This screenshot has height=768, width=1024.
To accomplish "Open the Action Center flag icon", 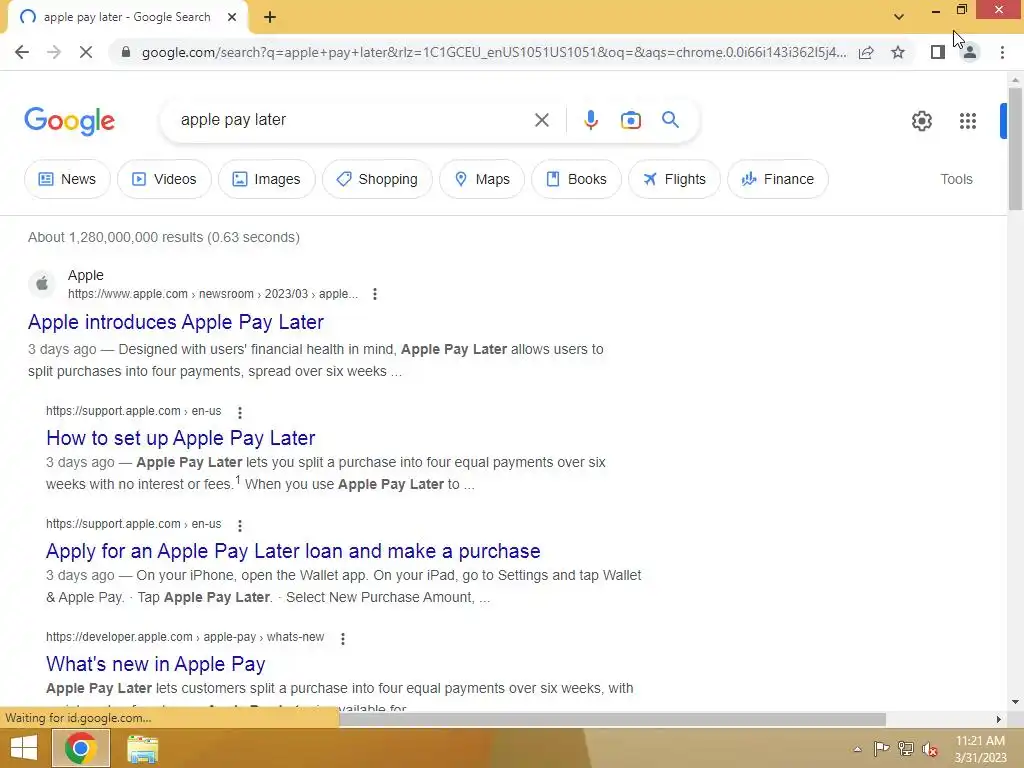I will click(881, 748).
